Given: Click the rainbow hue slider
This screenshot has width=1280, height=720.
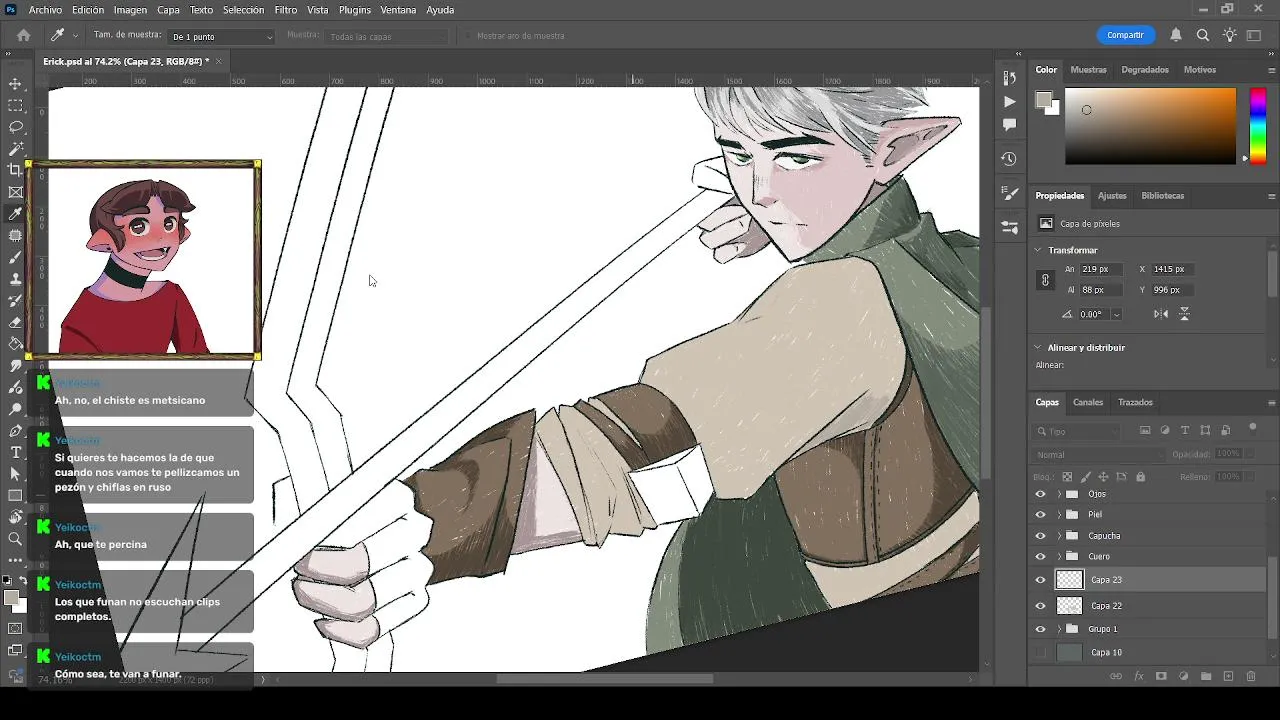Looking at the screenshot, I should click(x=1258, y=126).
